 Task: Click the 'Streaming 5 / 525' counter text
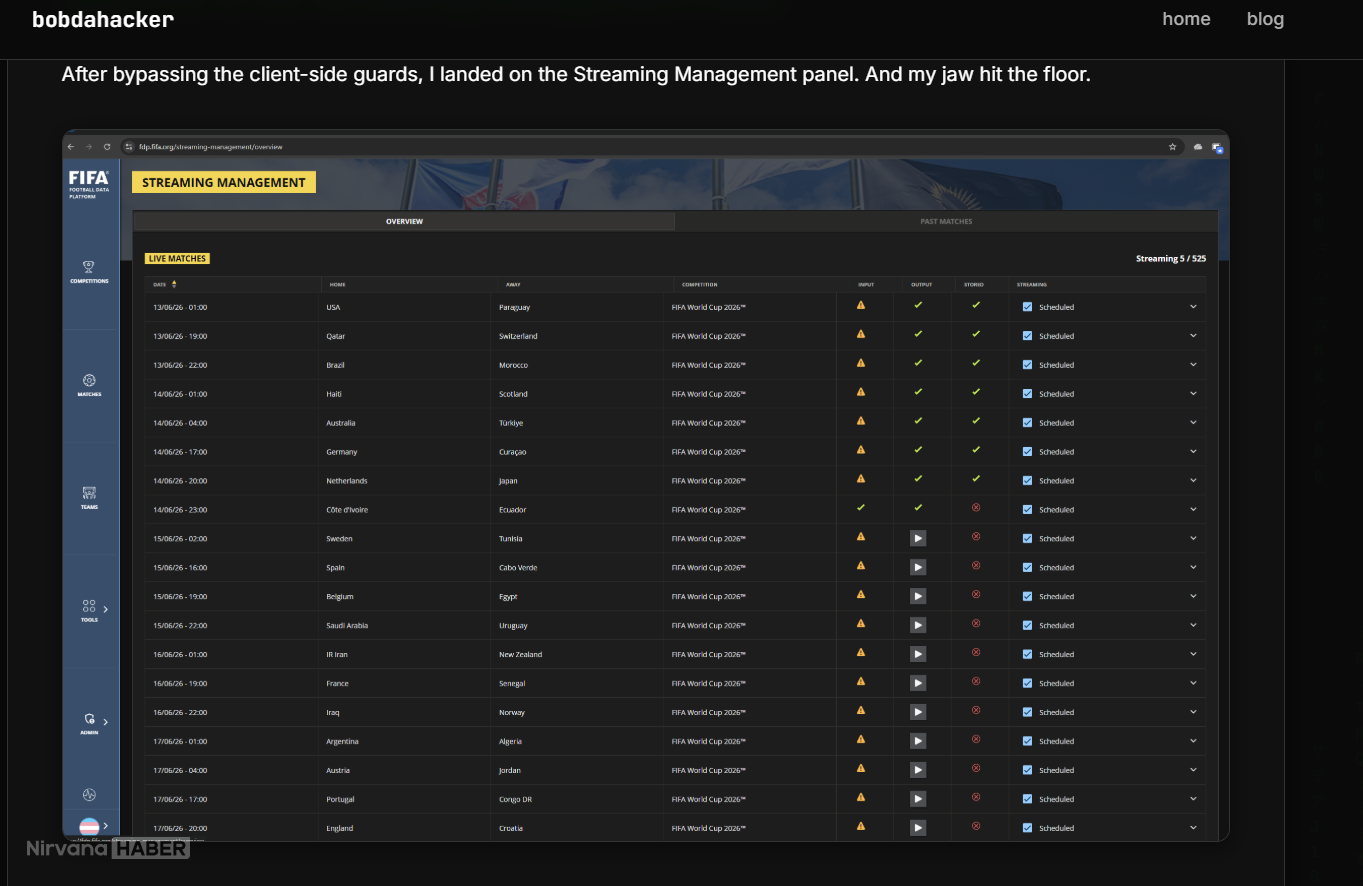tap(1171, 258)
